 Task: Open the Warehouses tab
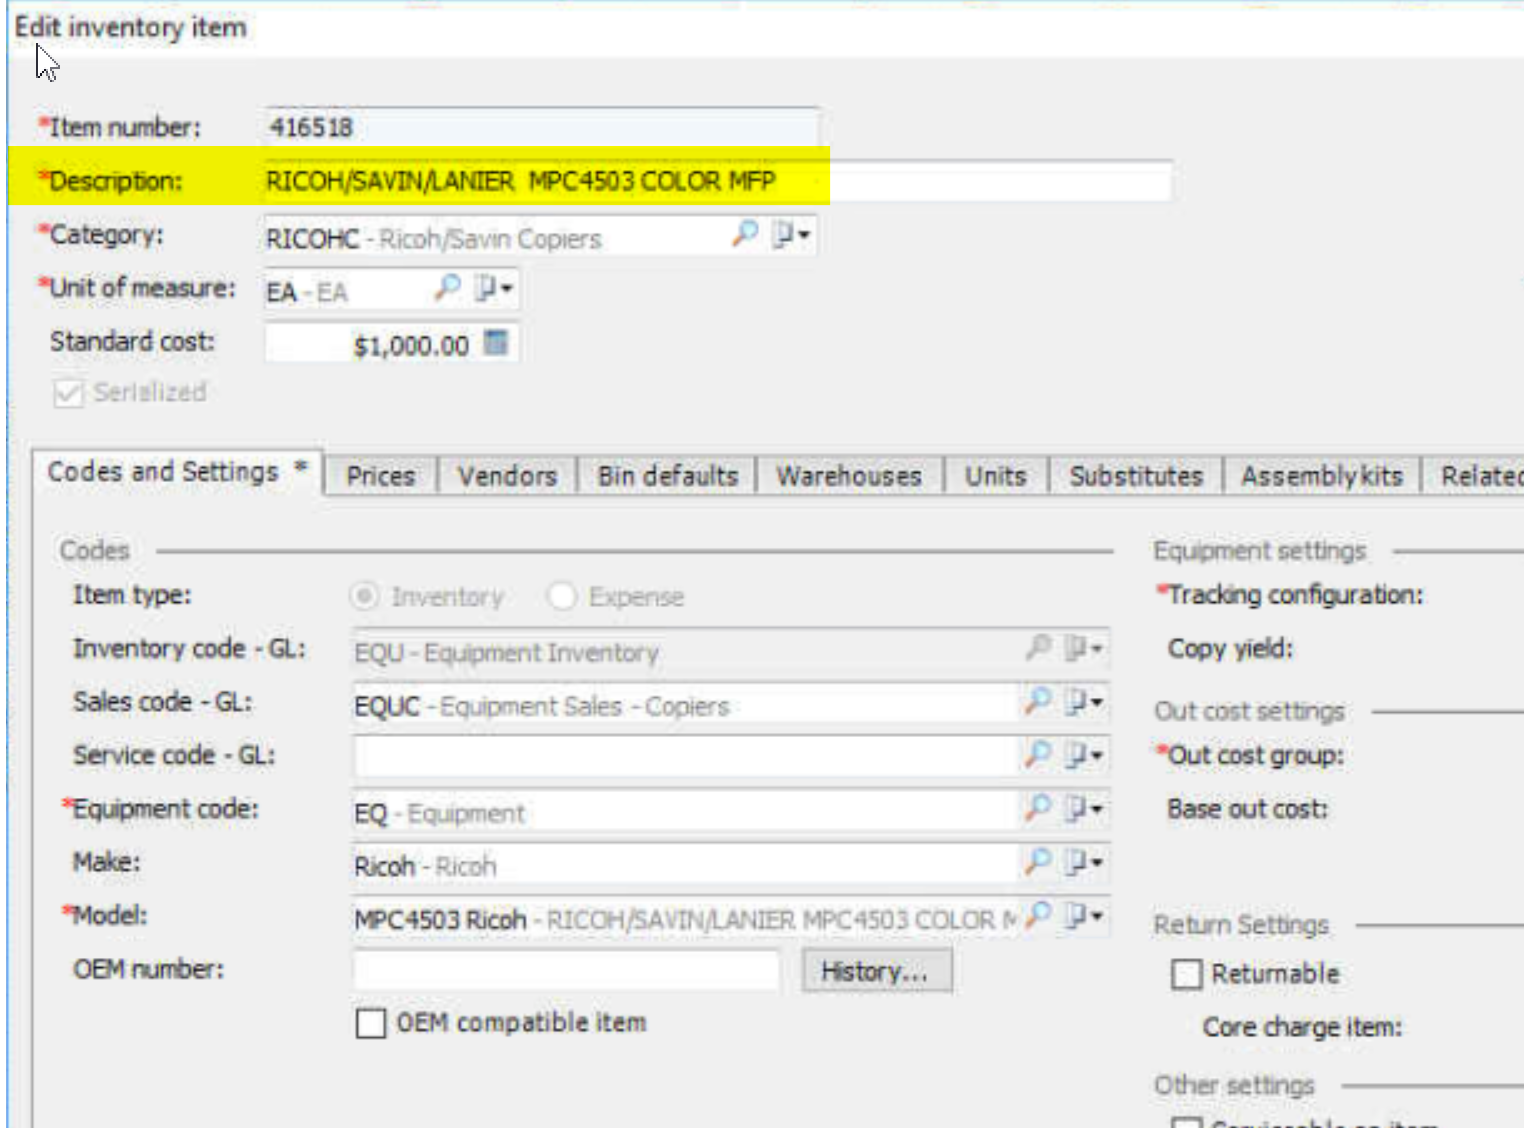tap(849, 476)
